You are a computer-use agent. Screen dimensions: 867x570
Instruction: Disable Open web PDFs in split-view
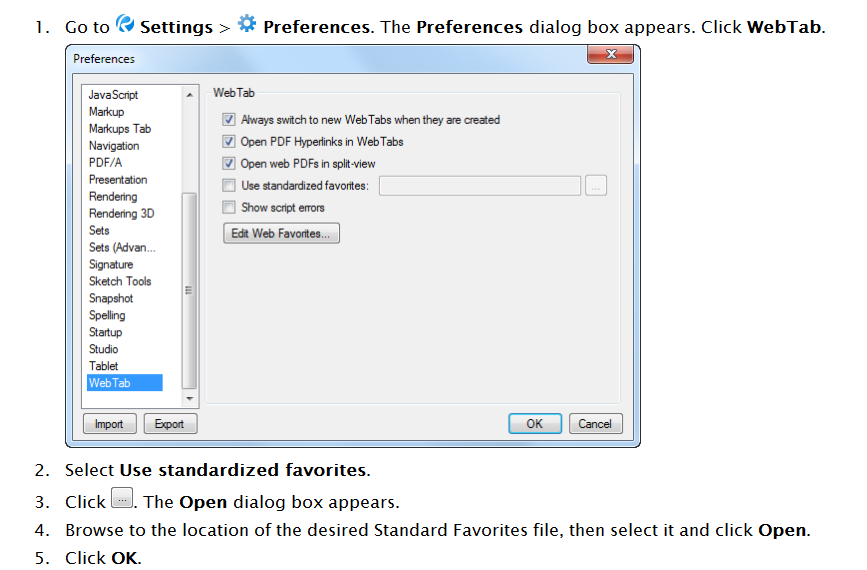229,164
